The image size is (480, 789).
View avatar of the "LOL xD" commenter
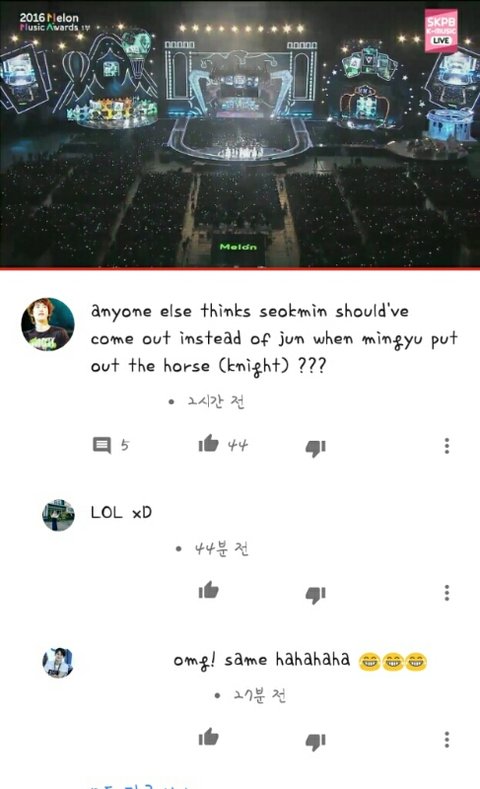tap(58, 515)
